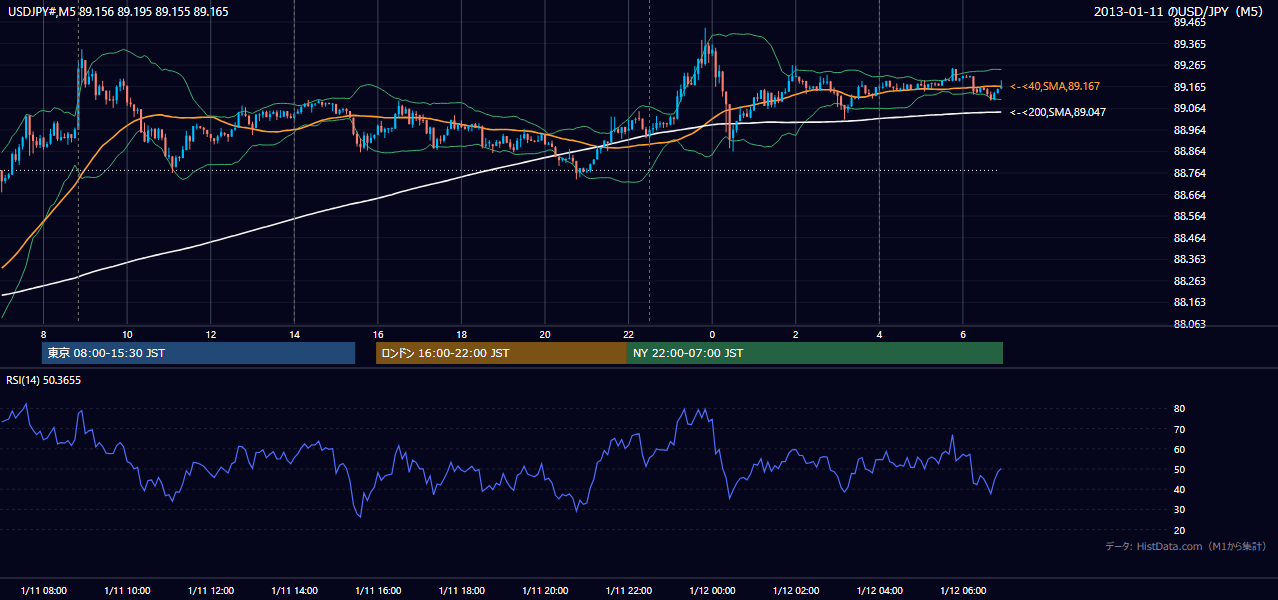
Task: Click RSI scale value 70
Action: [x=1179, y=429]
